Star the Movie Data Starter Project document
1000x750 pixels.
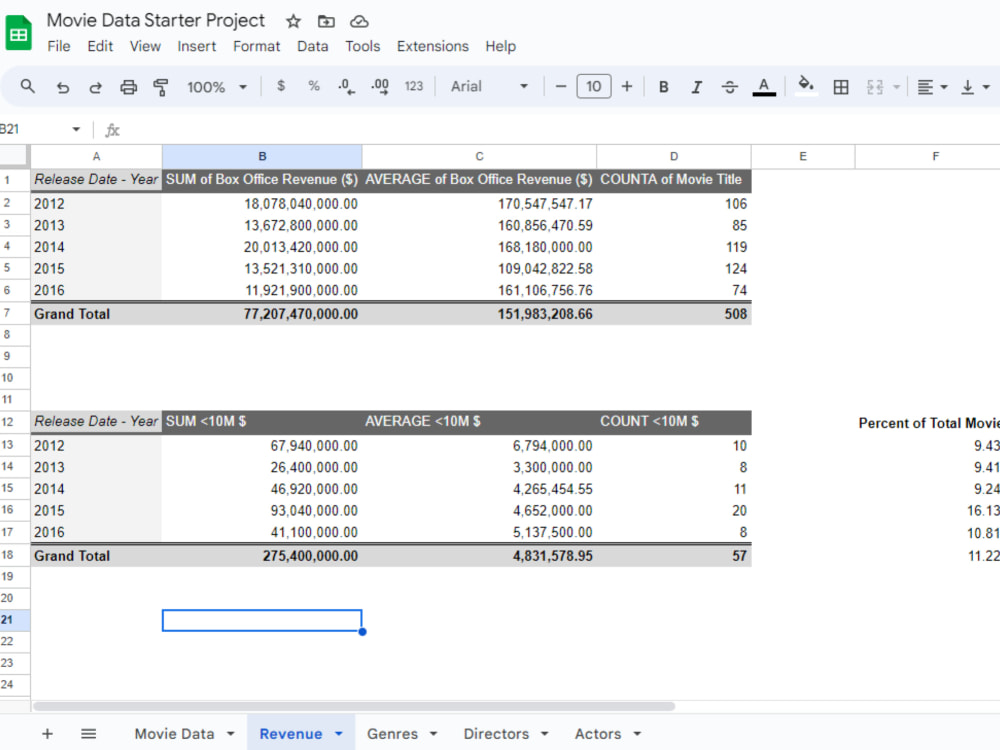pyautogui.click(x=293, y=21)
